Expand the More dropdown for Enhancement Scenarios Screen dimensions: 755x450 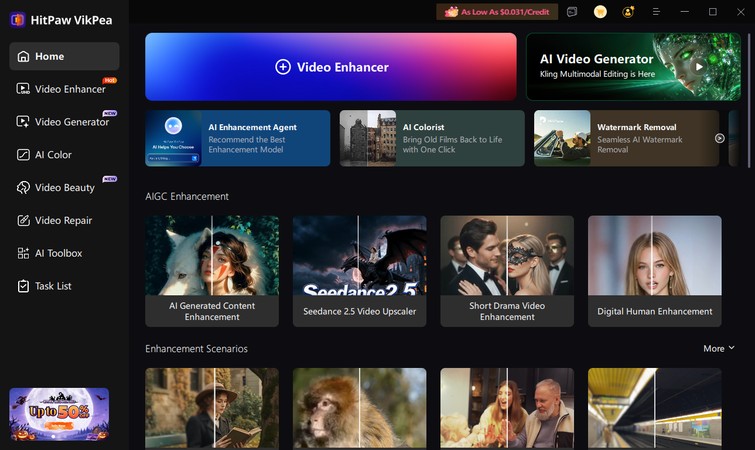[719, 348]
